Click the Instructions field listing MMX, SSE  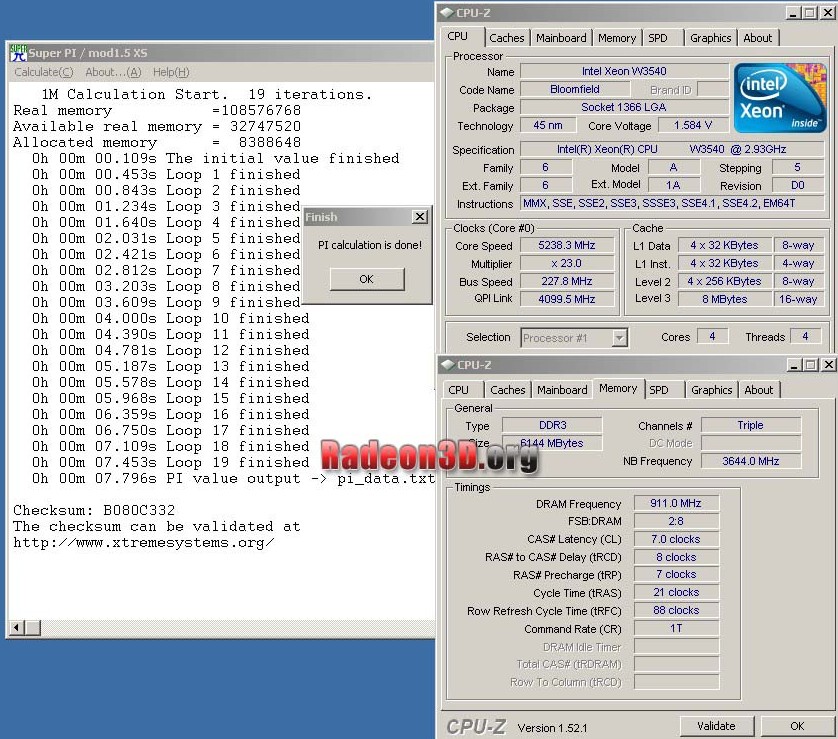672,203
